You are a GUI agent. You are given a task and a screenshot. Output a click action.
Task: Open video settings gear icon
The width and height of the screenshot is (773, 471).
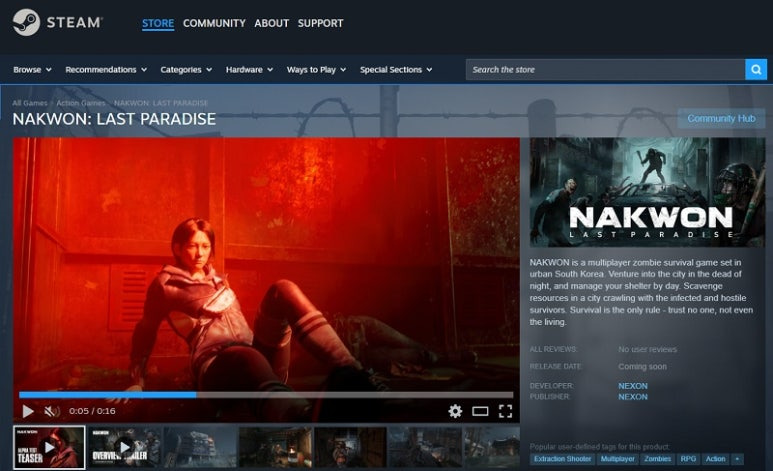455,411
